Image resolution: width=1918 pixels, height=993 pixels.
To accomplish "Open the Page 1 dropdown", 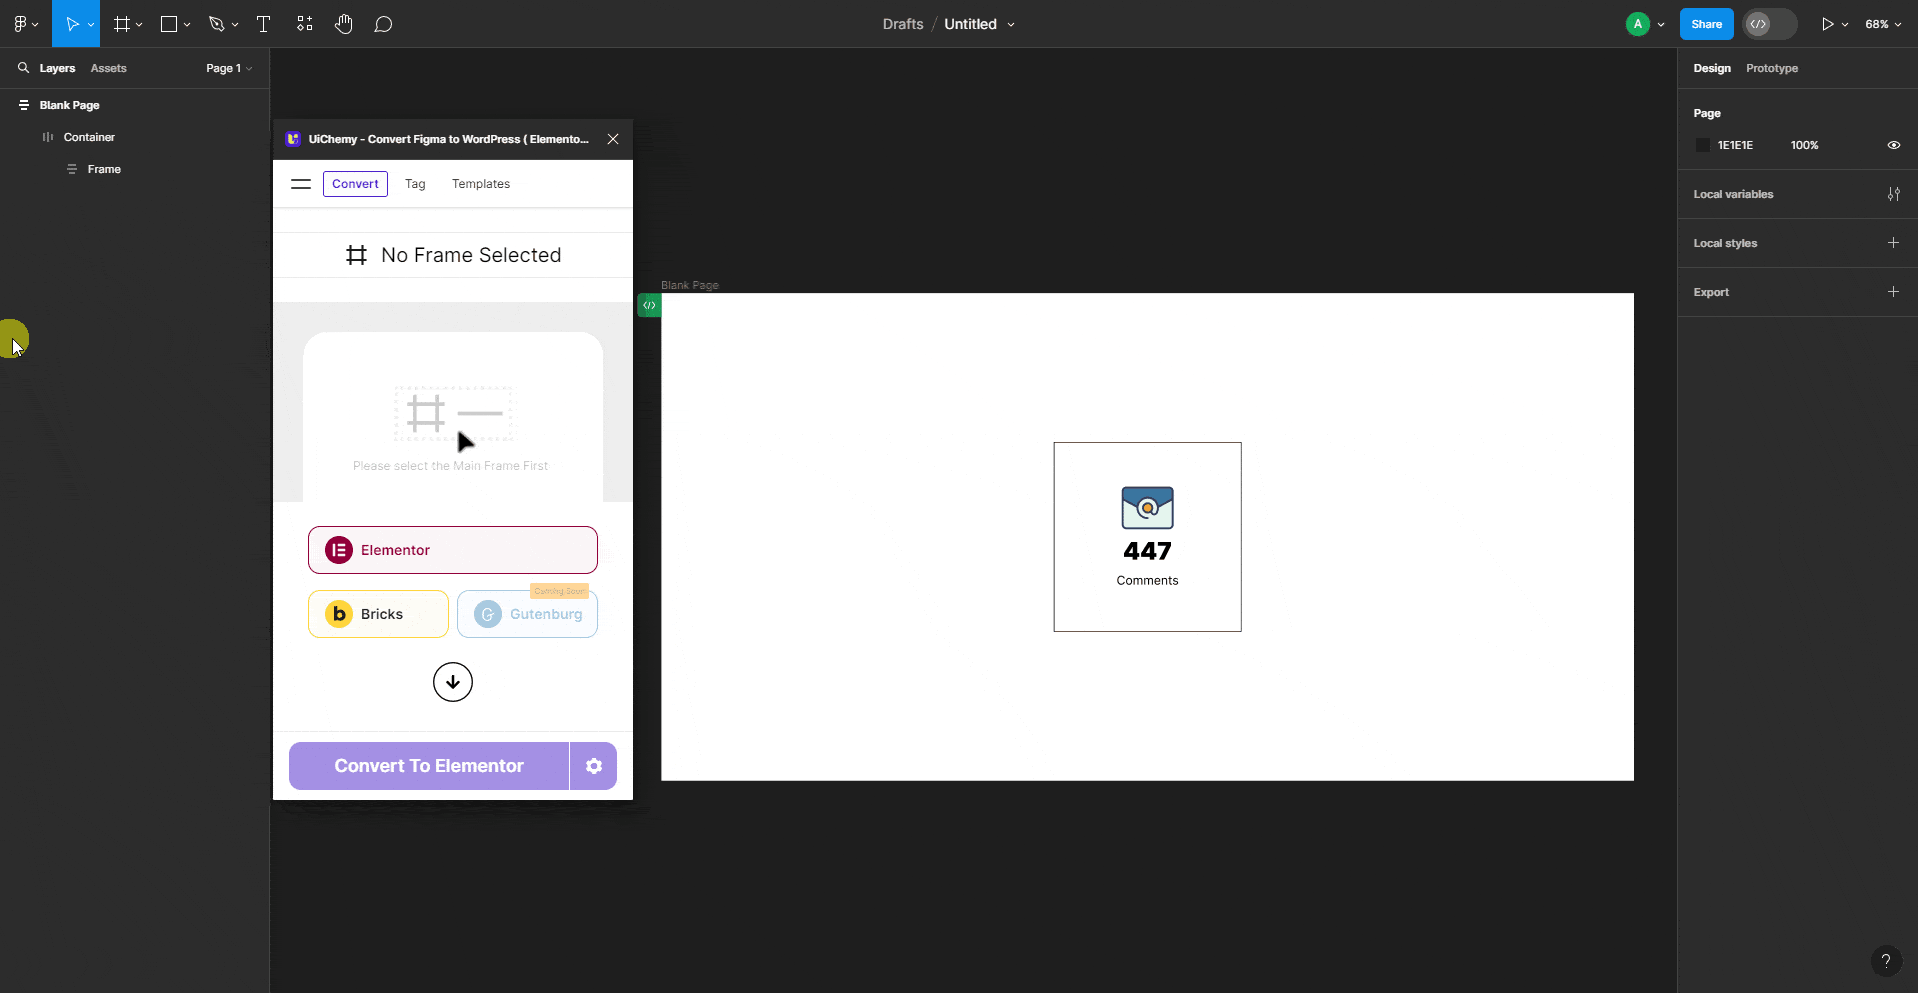I will pos(228,68).
